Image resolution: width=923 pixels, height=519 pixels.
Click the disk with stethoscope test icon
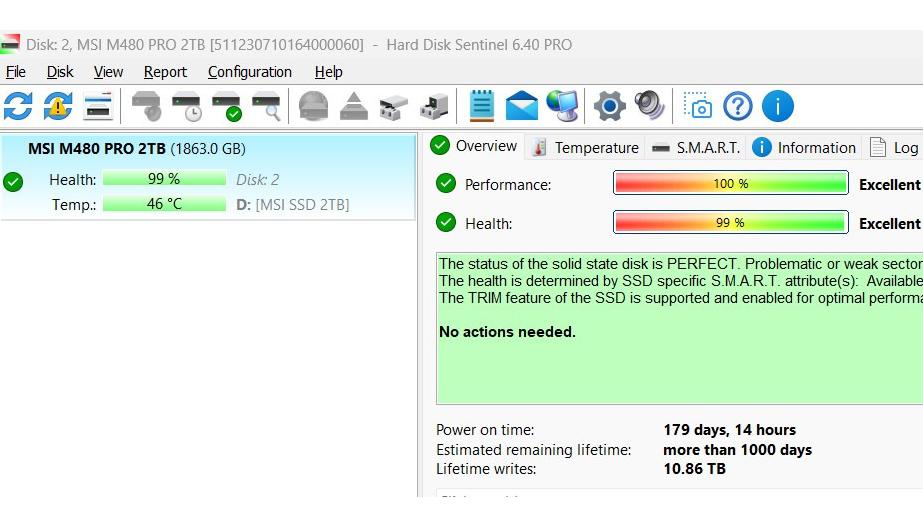tap(147, 107)
